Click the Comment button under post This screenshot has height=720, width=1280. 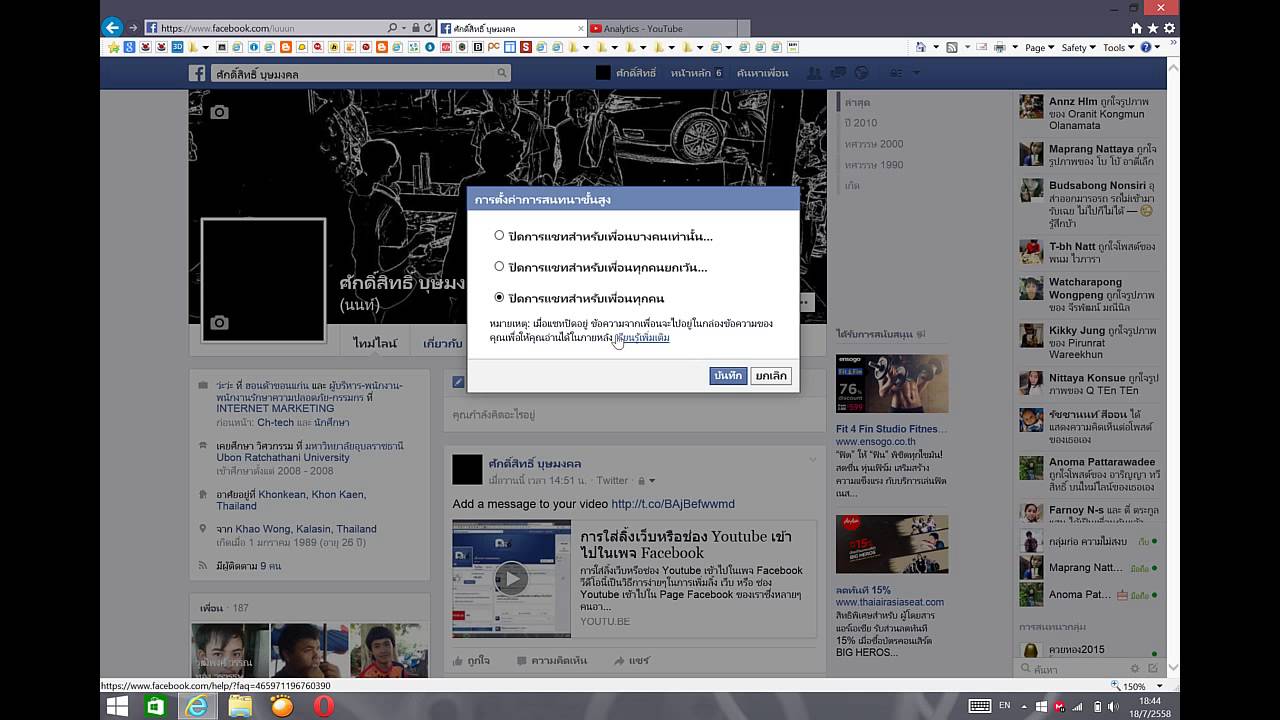552,661
